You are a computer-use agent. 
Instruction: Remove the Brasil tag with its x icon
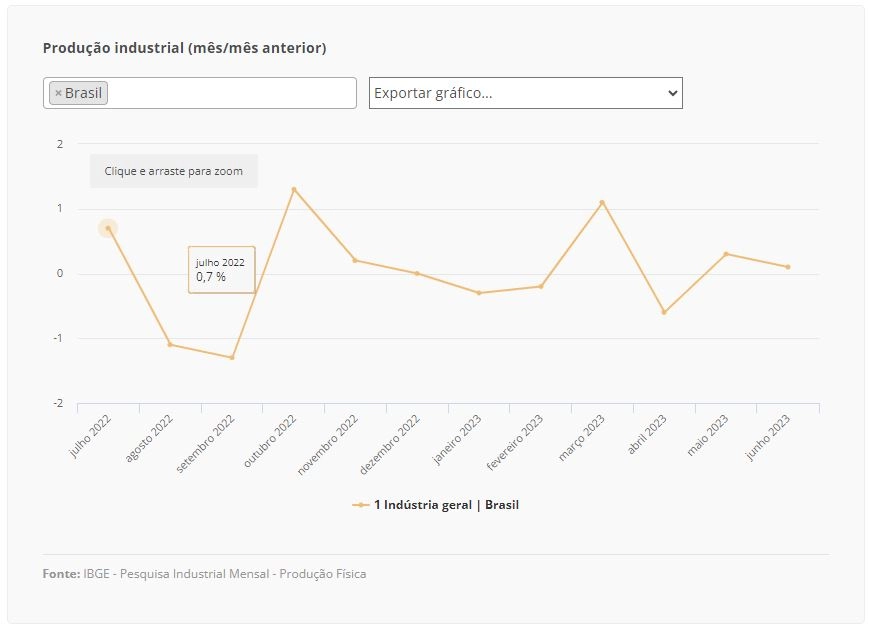click(x=58, y=93)
